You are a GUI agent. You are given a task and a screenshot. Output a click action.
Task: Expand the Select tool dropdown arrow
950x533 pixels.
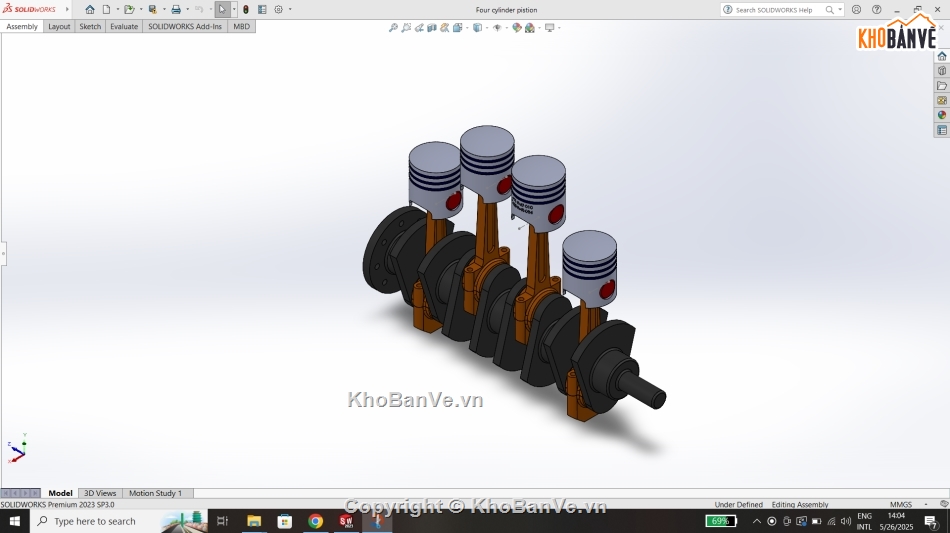pyautogui.click(x=234, y=10)
